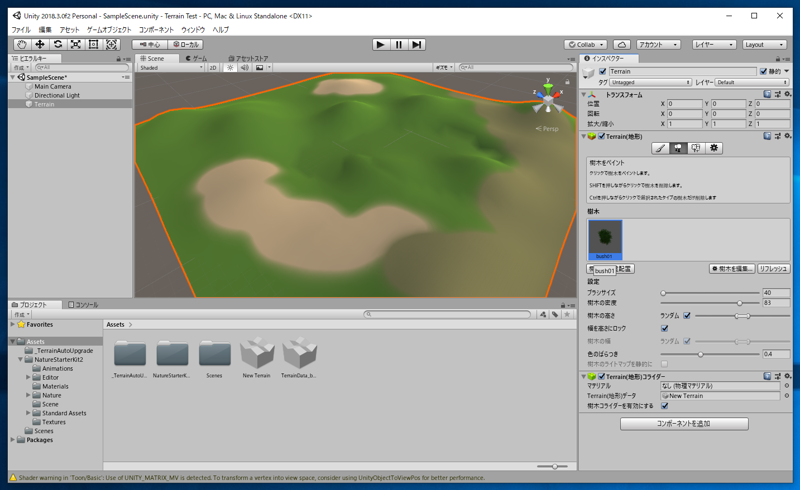Toggle scene audio speaker icon

pos(244,67)
